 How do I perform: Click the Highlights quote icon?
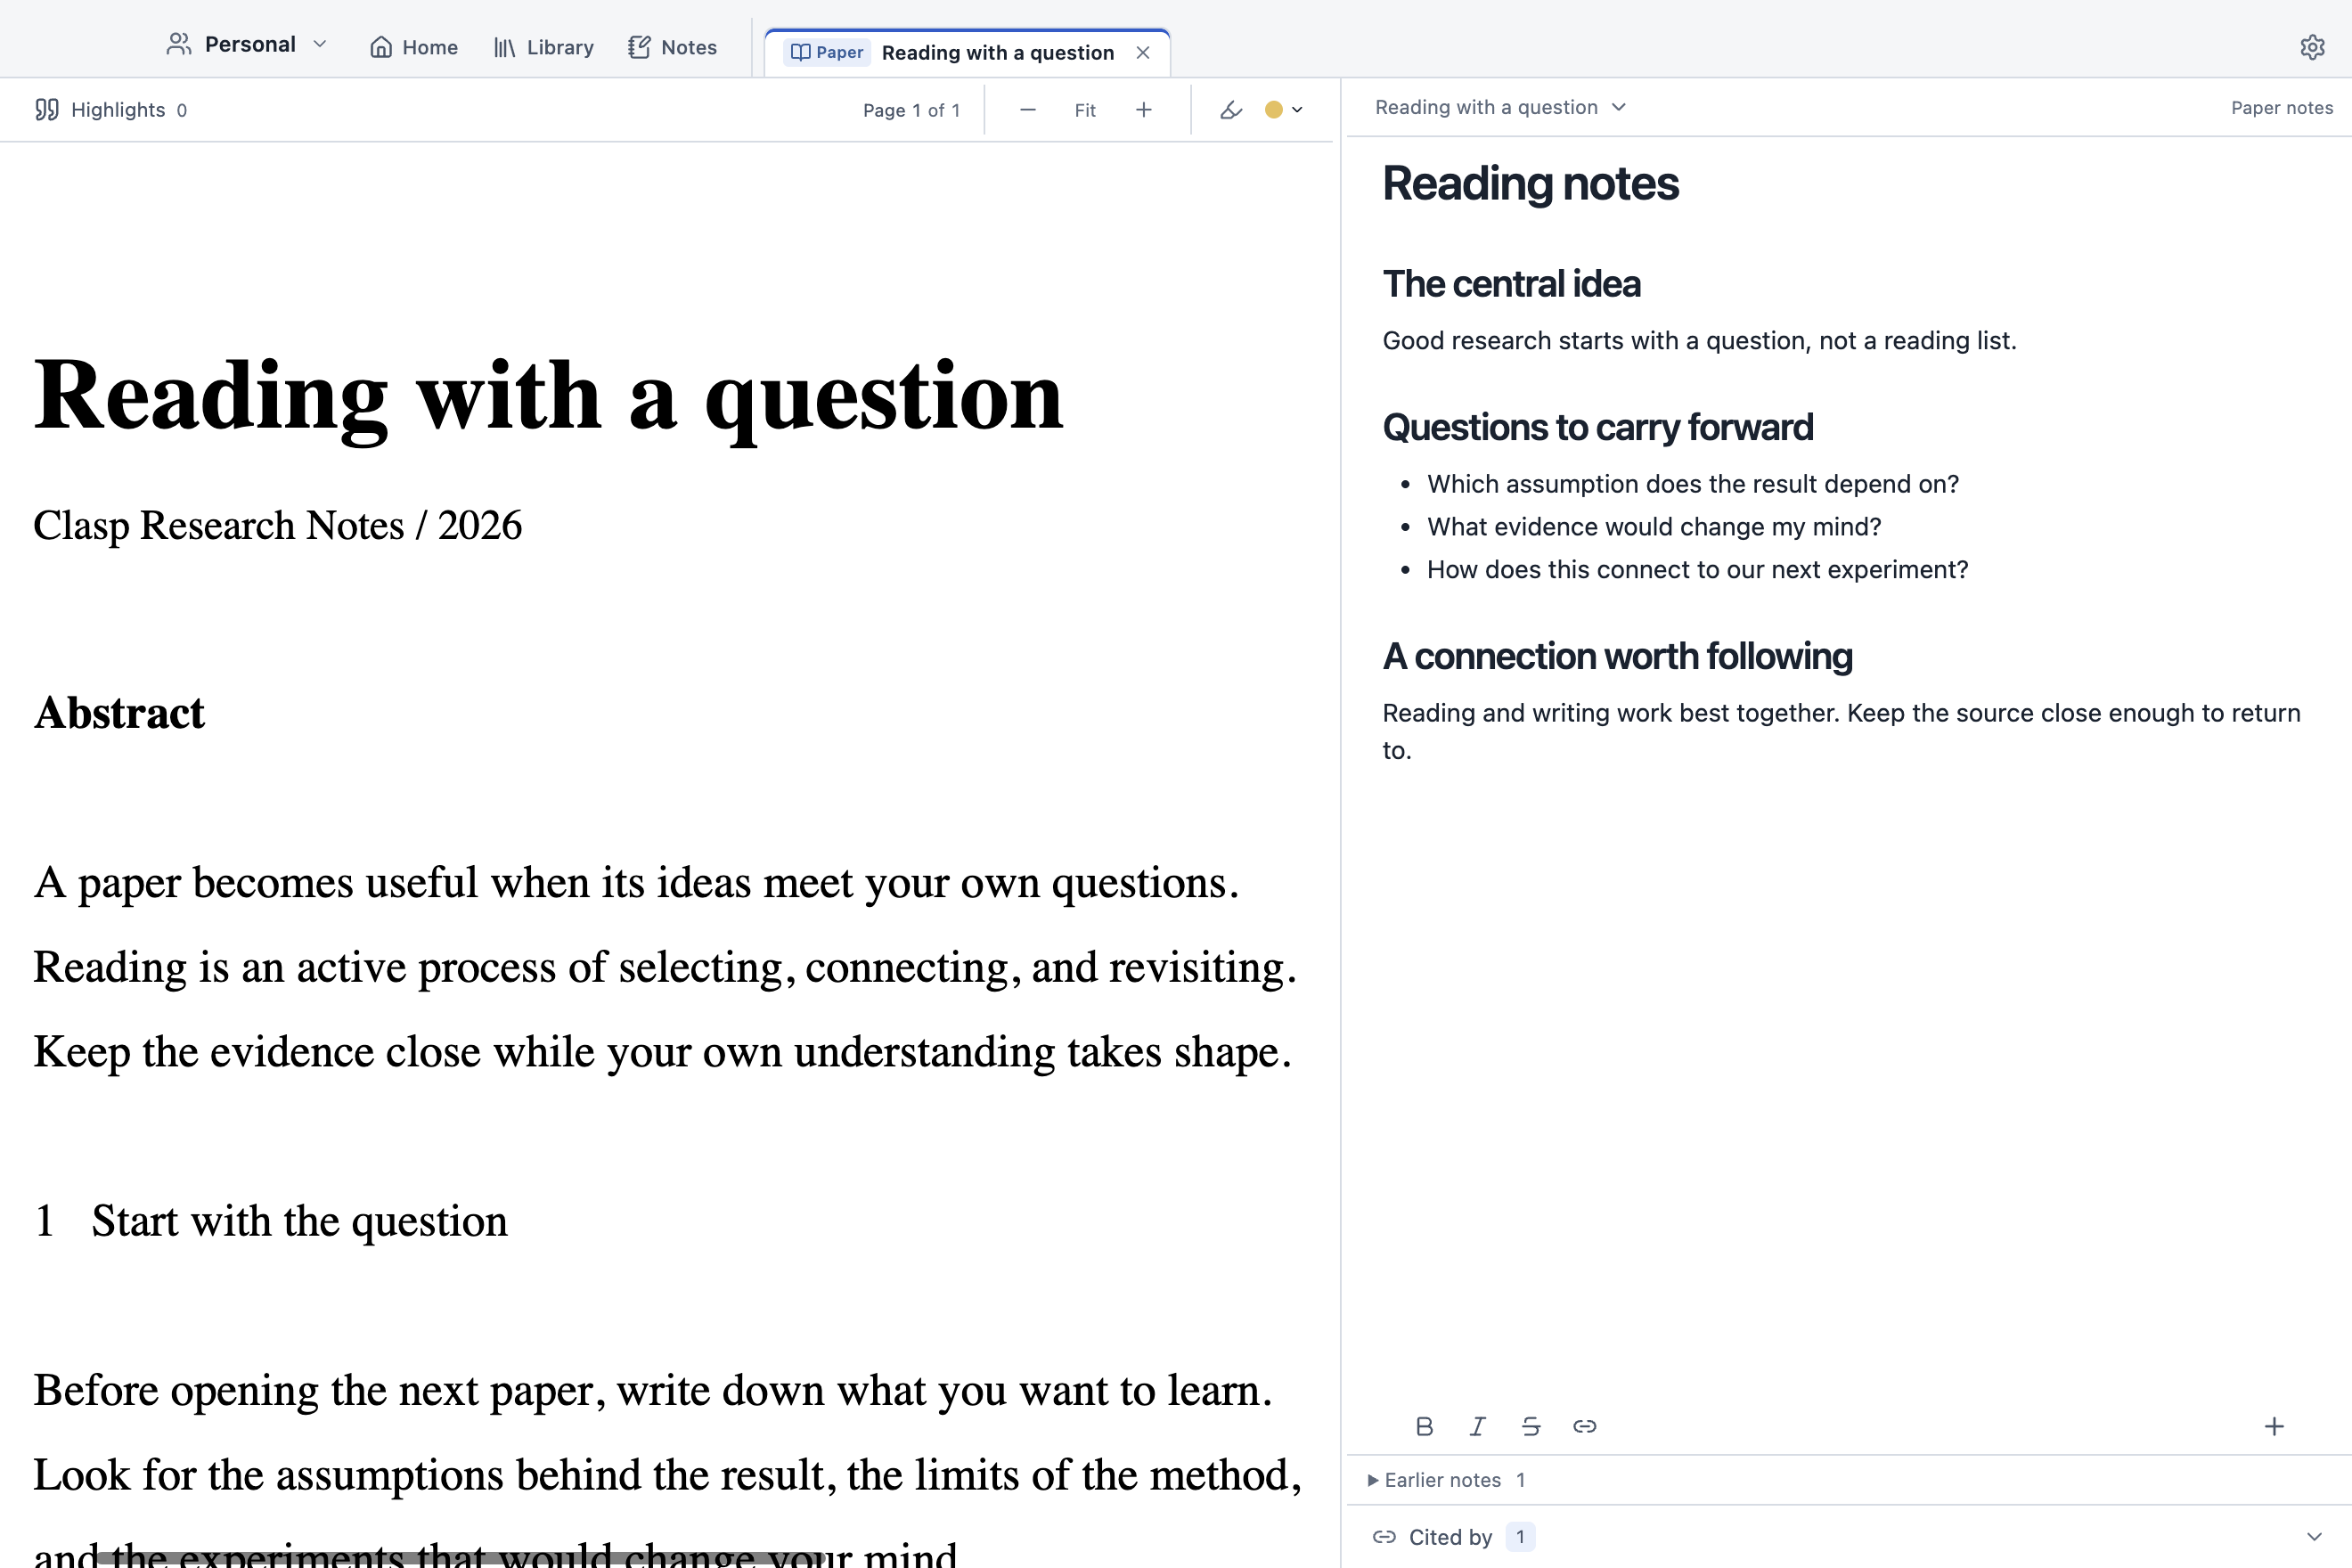coord(47,109)
